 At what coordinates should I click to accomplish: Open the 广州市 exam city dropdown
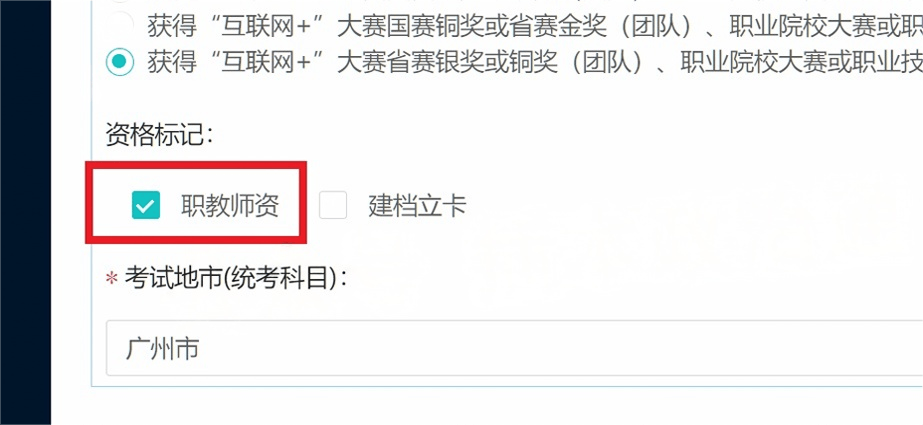[x=514, y=348]
